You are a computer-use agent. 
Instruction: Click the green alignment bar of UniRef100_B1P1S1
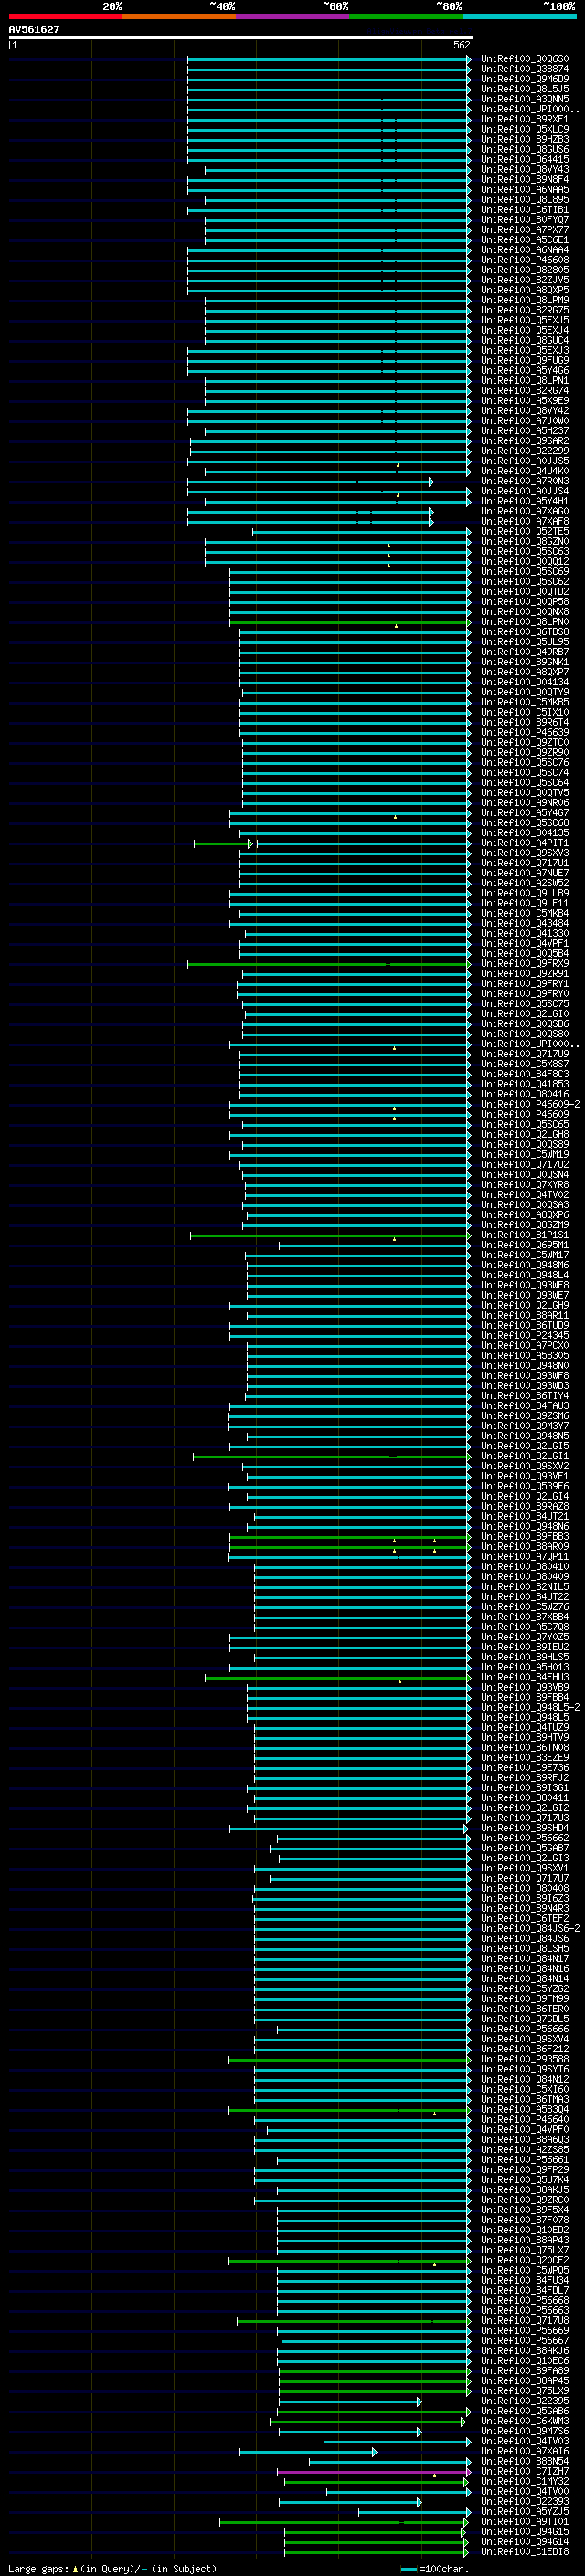pyautogui.click(x=330, y=1236)
